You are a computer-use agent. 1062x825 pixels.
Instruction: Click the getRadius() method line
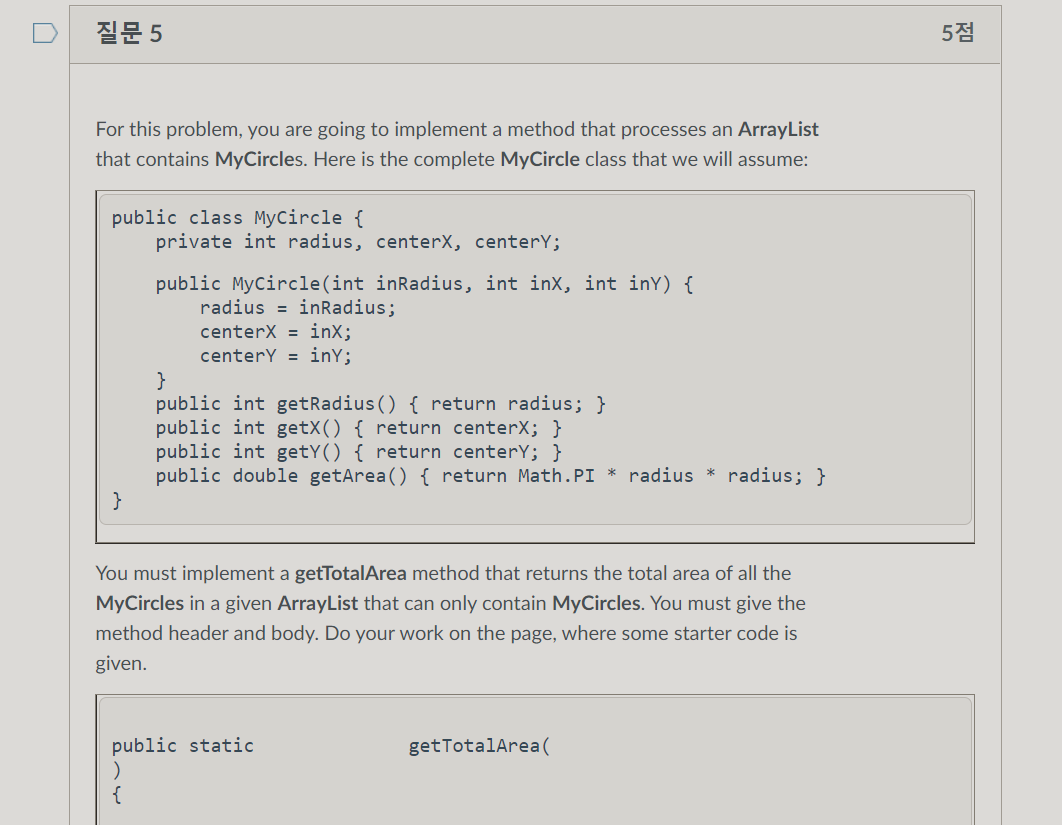point(381,404)
